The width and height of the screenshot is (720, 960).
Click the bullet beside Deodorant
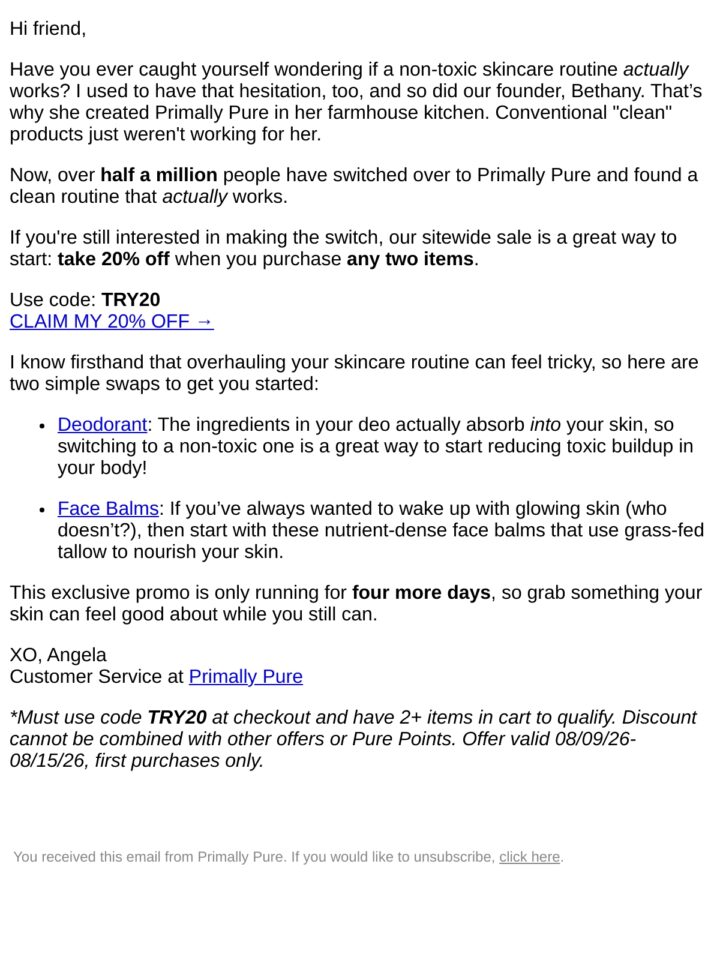pos(42,426)
